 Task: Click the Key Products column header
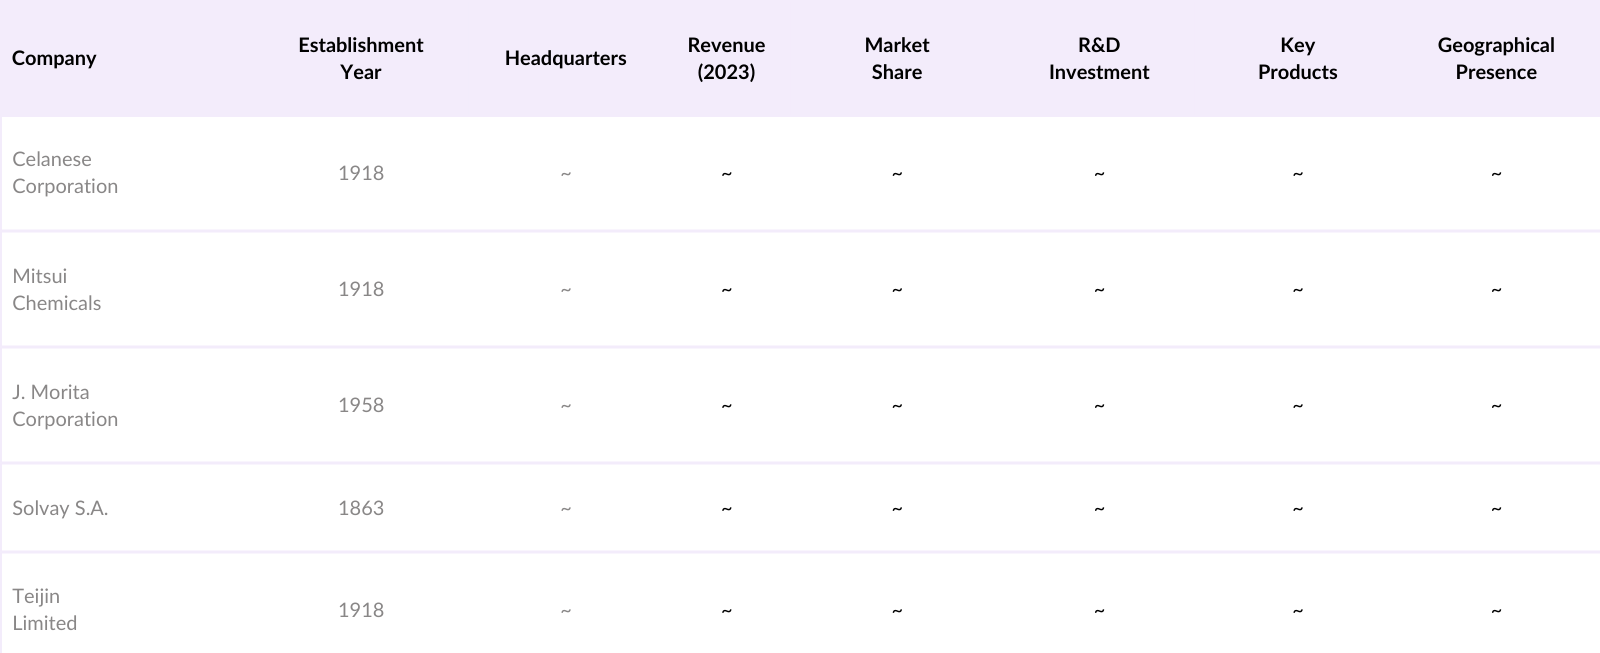(1297, 58)
